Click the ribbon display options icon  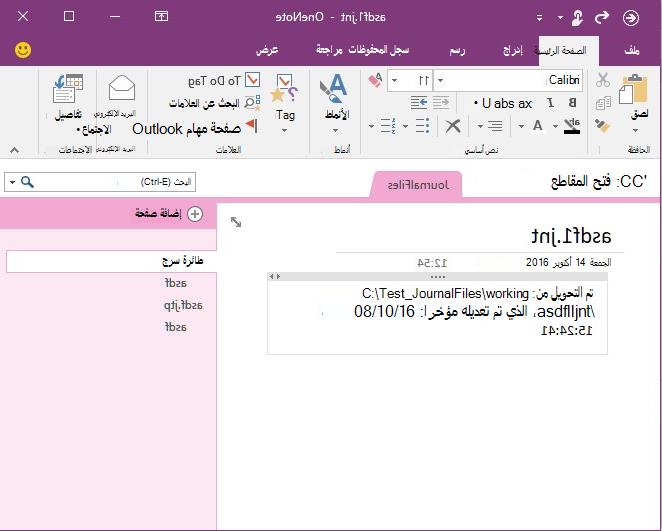(161, 16)
